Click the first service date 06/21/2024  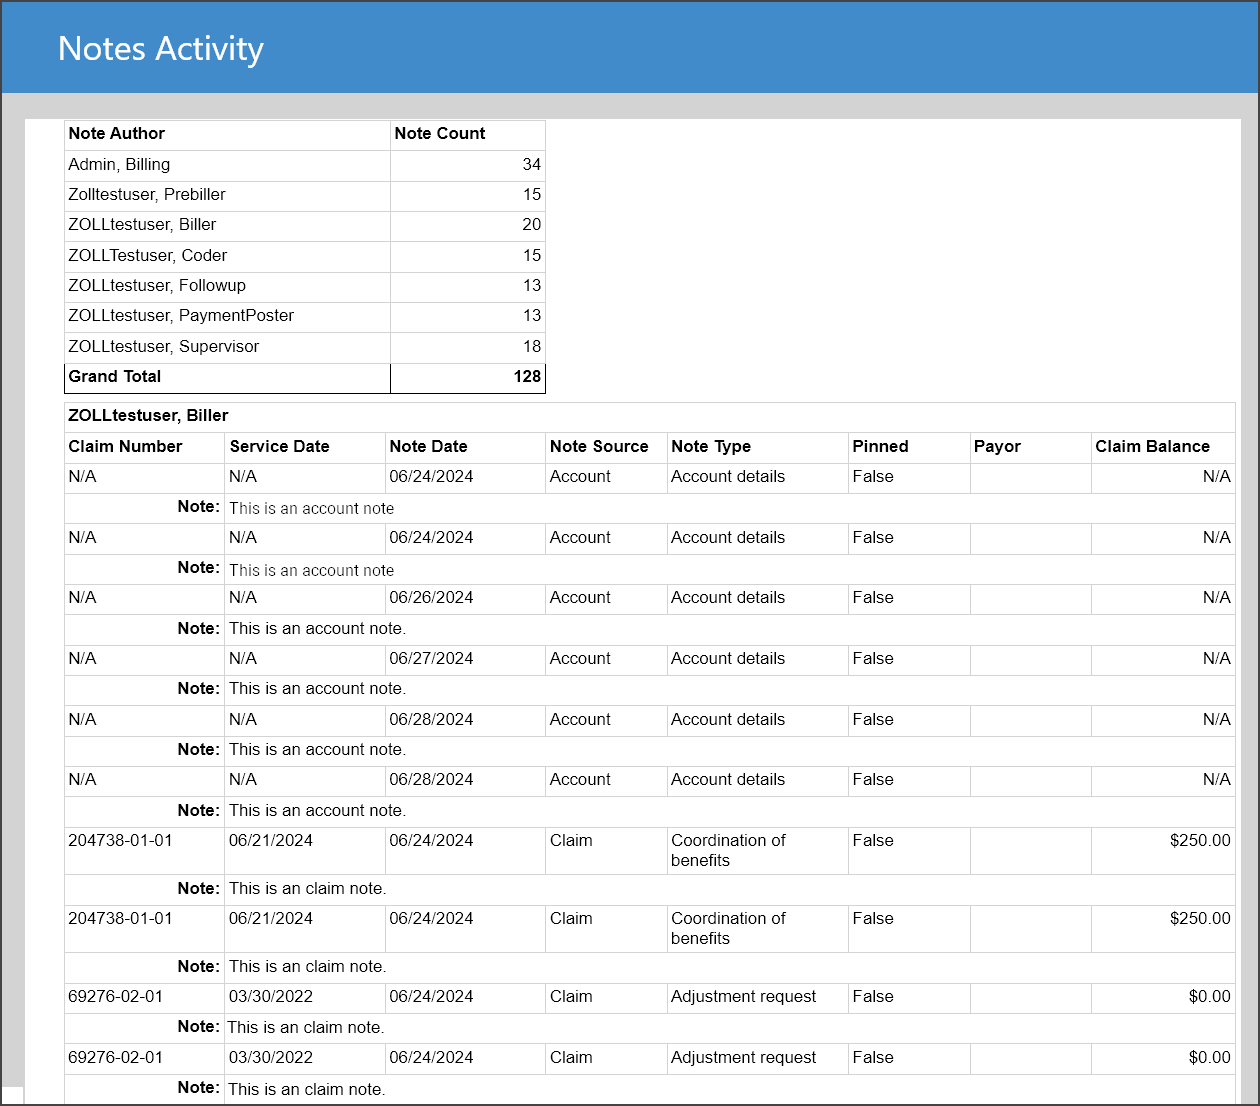tap(271, 841)
